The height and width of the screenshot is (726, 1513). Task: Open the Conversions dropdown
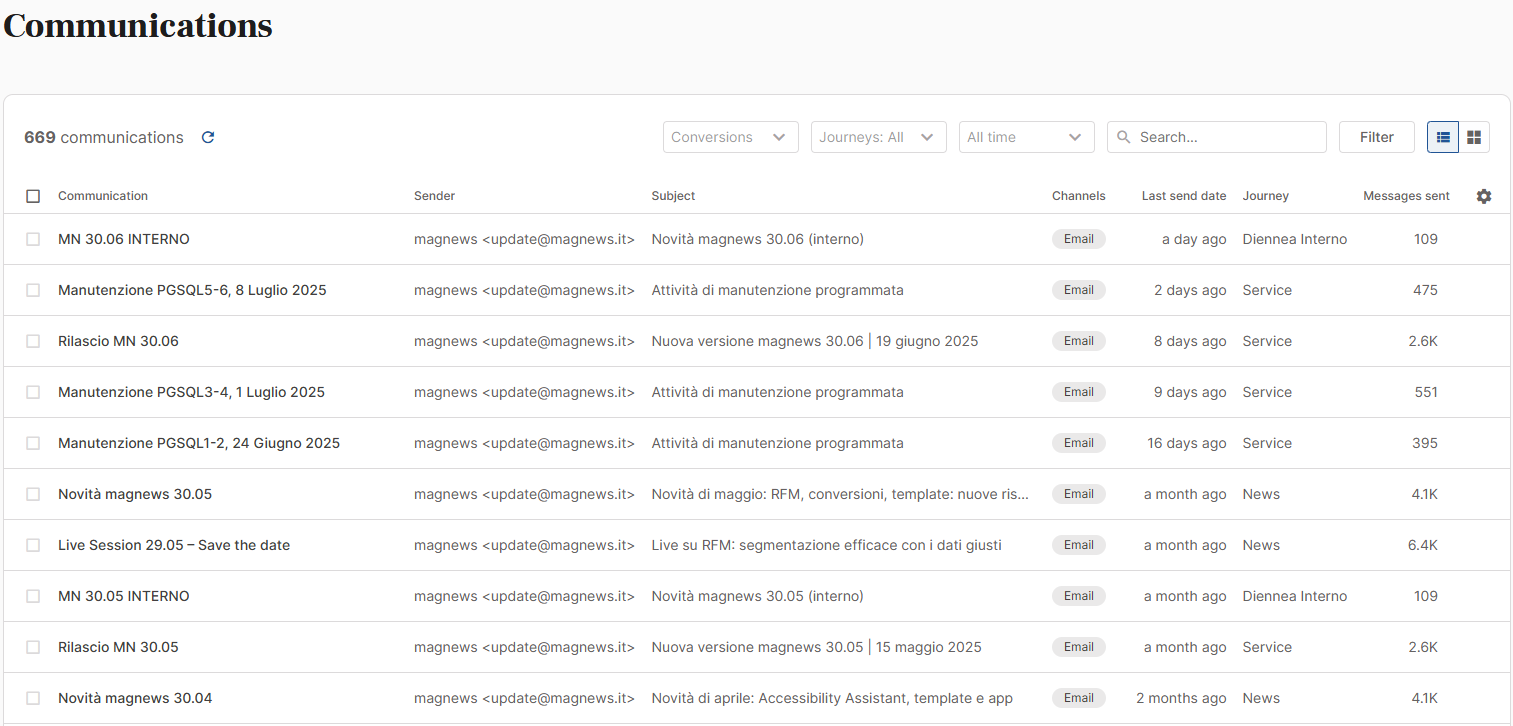(x=731, y=137)
